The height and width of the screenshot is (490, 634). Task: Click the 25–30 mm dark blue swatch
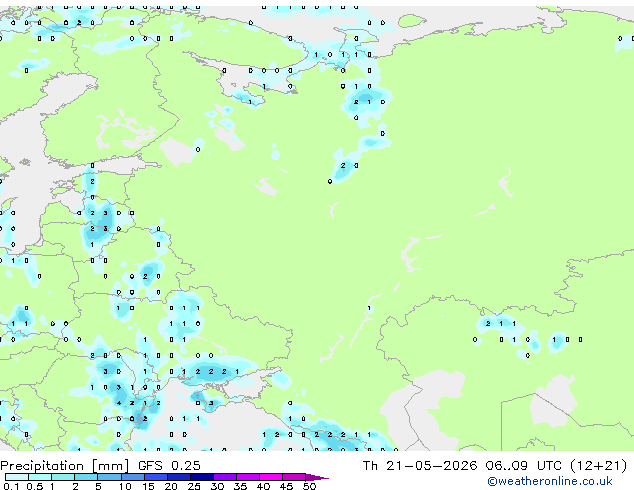pyautogui.click(x=202, y=477)
